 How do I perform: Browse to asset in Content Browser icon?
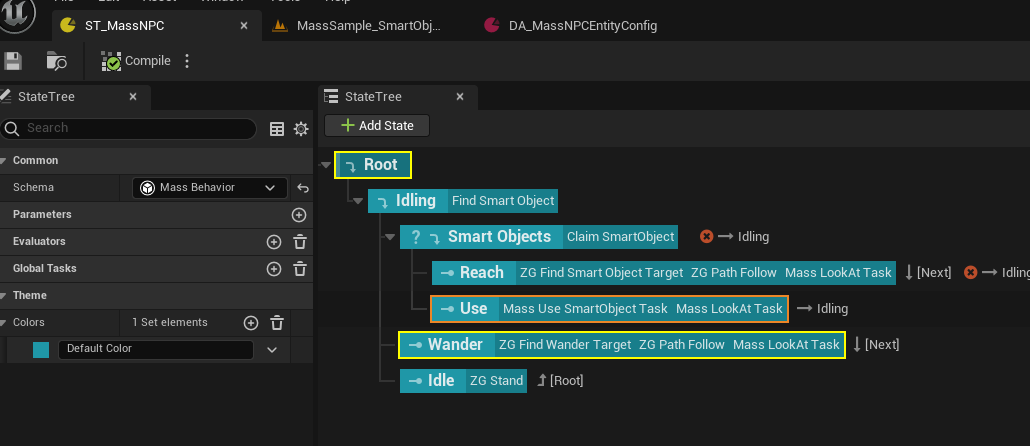pyautogui.click(x=56, y=61)
